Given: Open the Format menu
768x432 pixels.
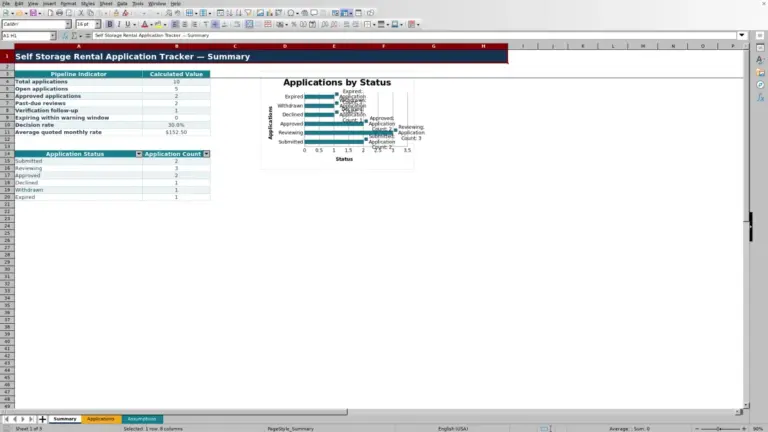Looking at the screenshot, I should (x=68, y=3).
